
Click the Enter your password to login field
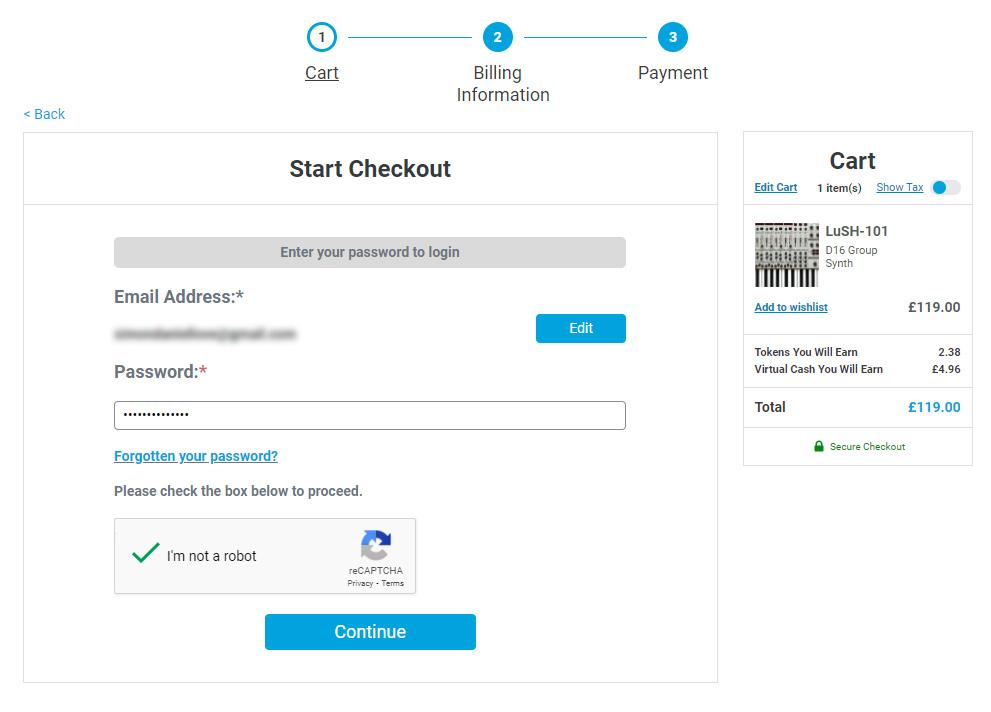(370, 252)
